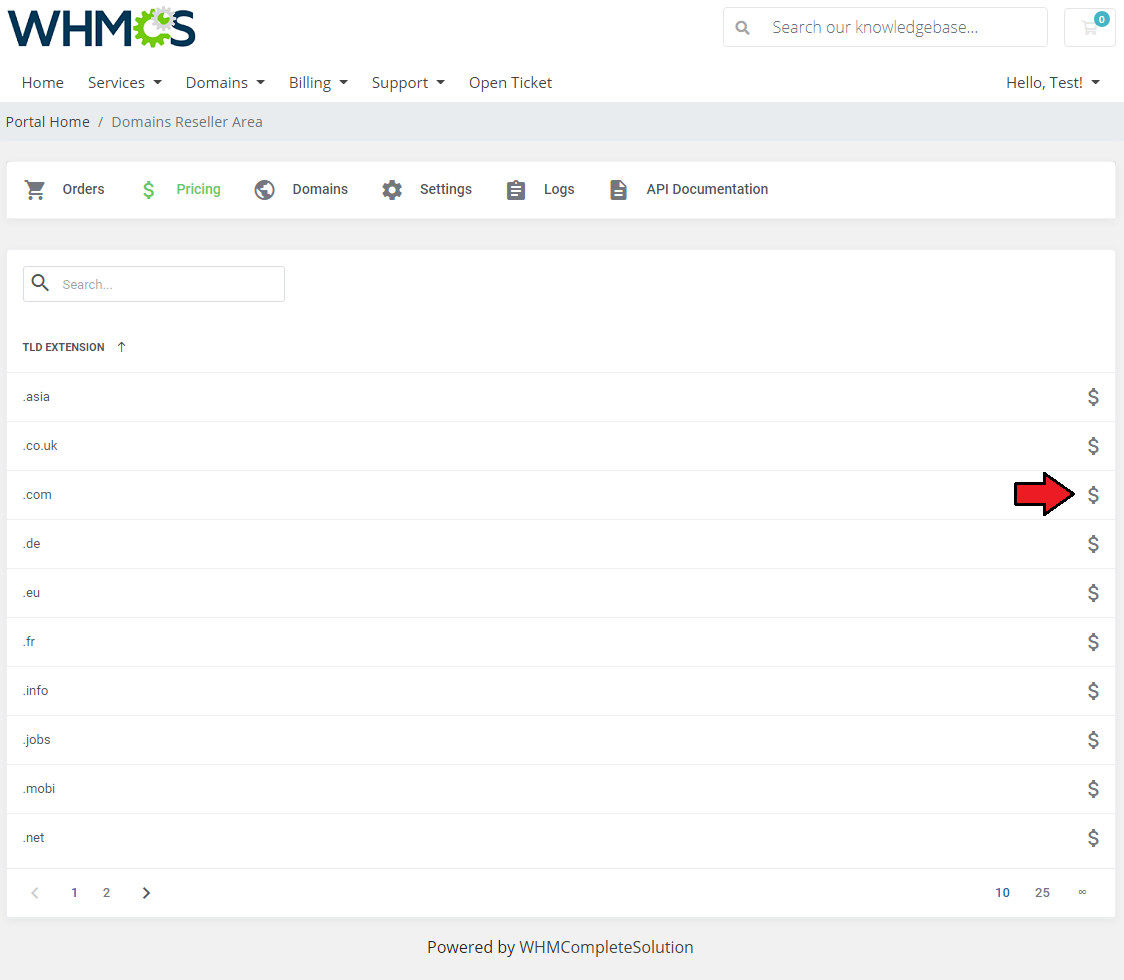1124x980 pixels.
Task: Select the .de row text
Action: tap(32, 543)
